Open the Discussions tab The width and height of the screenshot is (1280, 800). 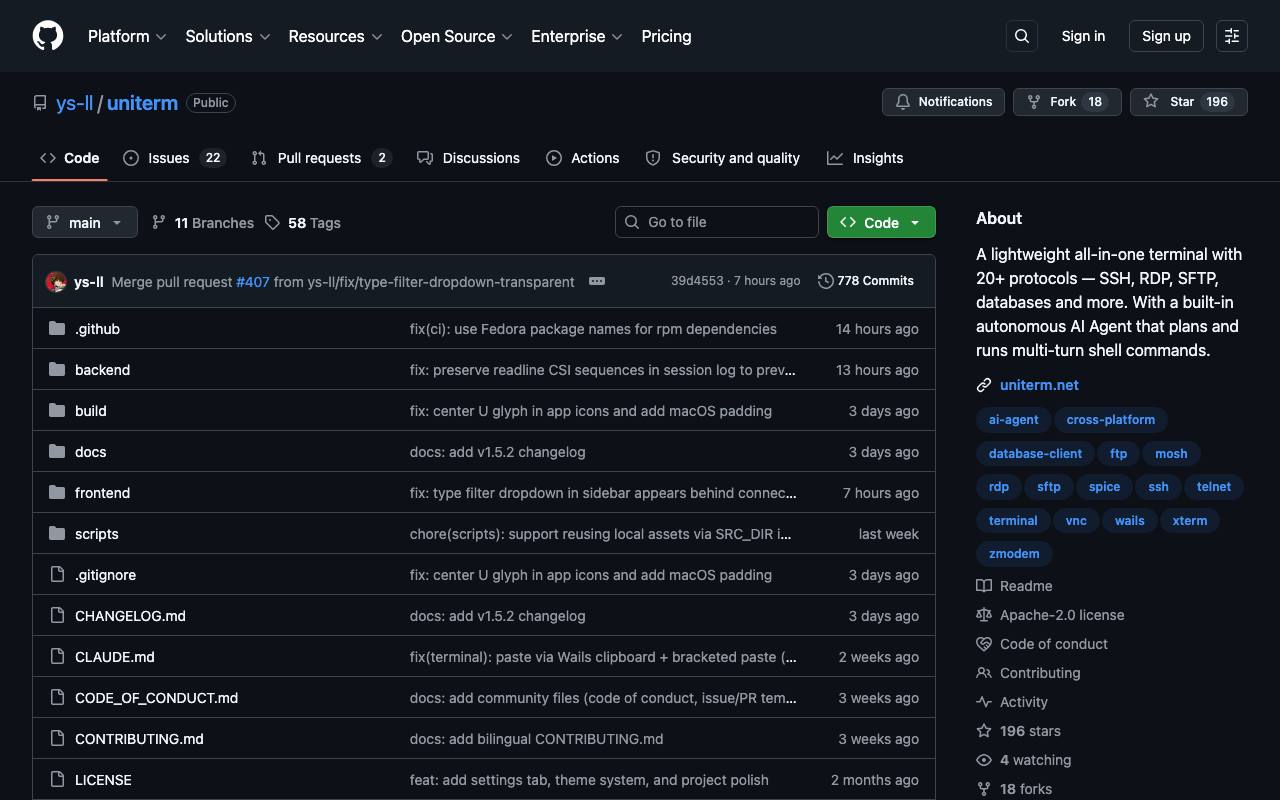(x=468, y=158)
